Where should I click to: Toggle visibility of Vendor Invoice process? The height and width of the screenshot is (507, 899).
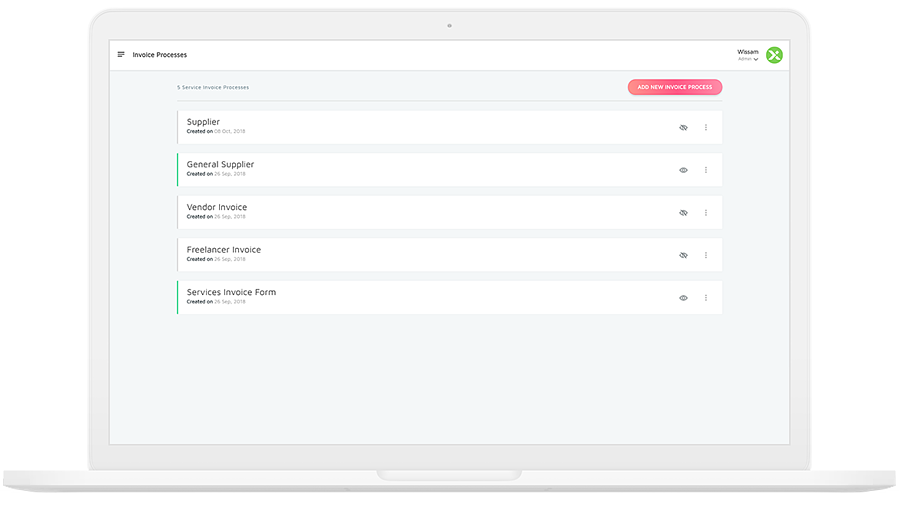point(684,213)
